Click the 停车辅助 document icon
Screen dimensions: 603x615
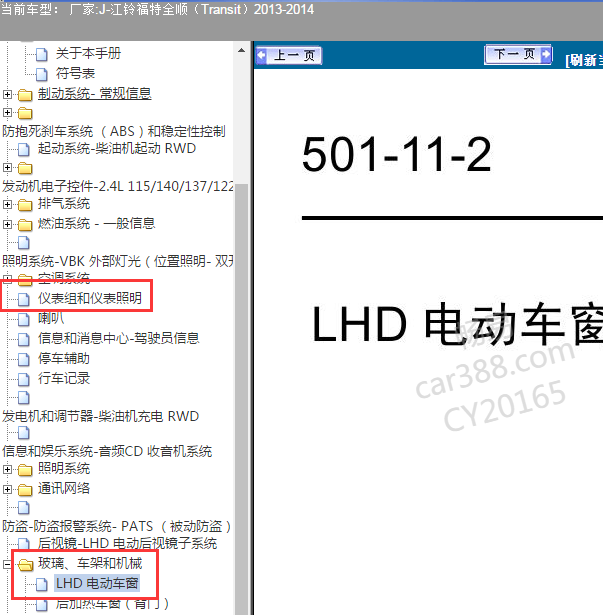coord(24,359)
